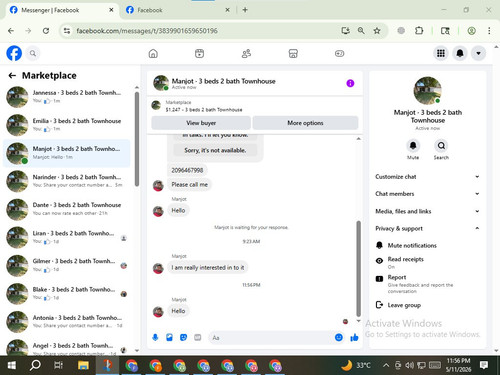Open Liran conversation in list
The width and height of the screenshot is (500, 375).
[67, 237]
